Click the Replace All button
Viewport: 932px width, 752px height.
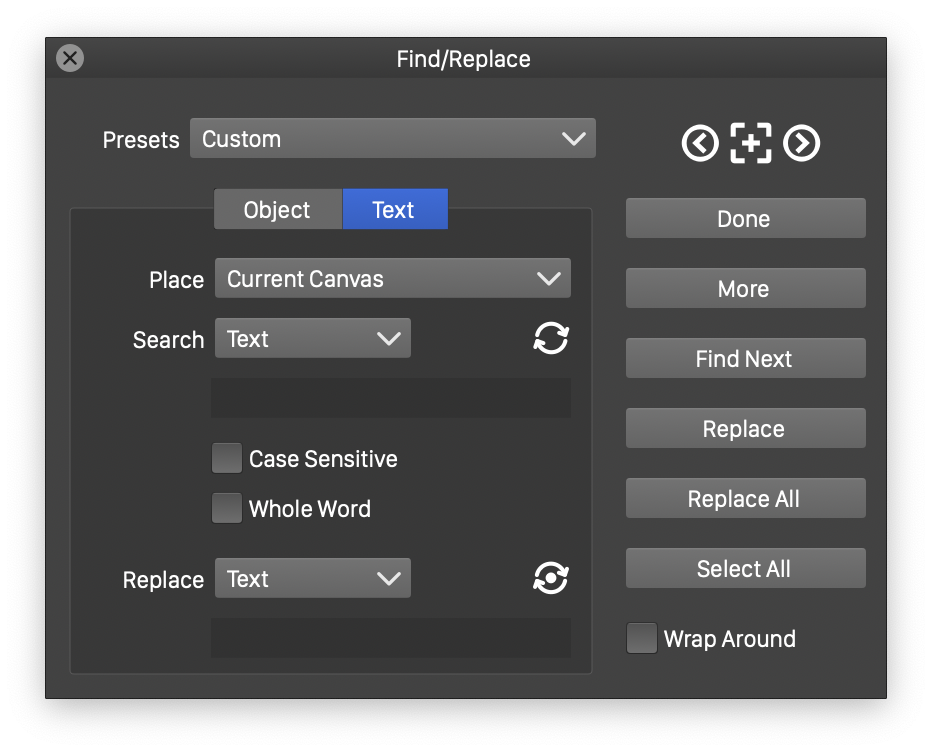(x=745, y=499)
